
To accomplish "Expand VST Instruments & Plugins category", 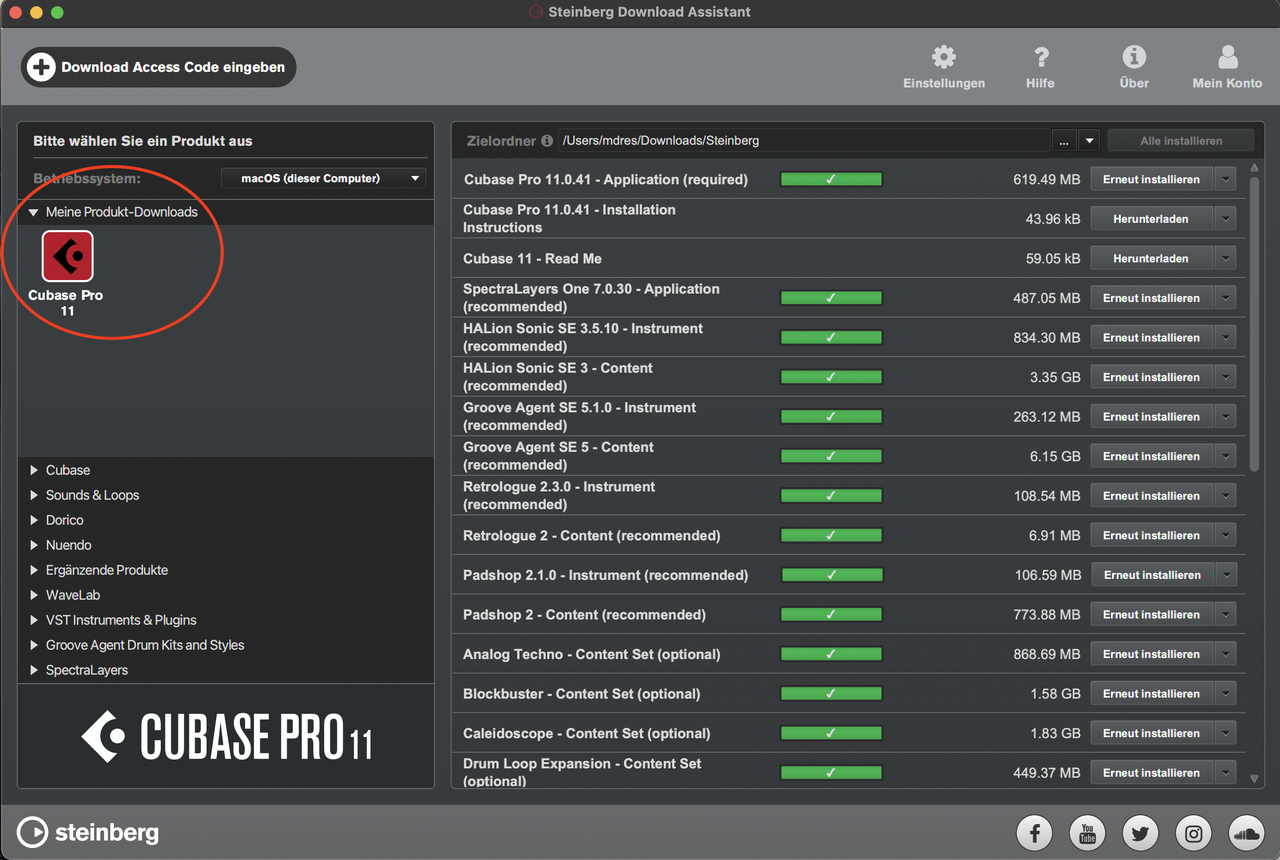I will click(34, 620).
